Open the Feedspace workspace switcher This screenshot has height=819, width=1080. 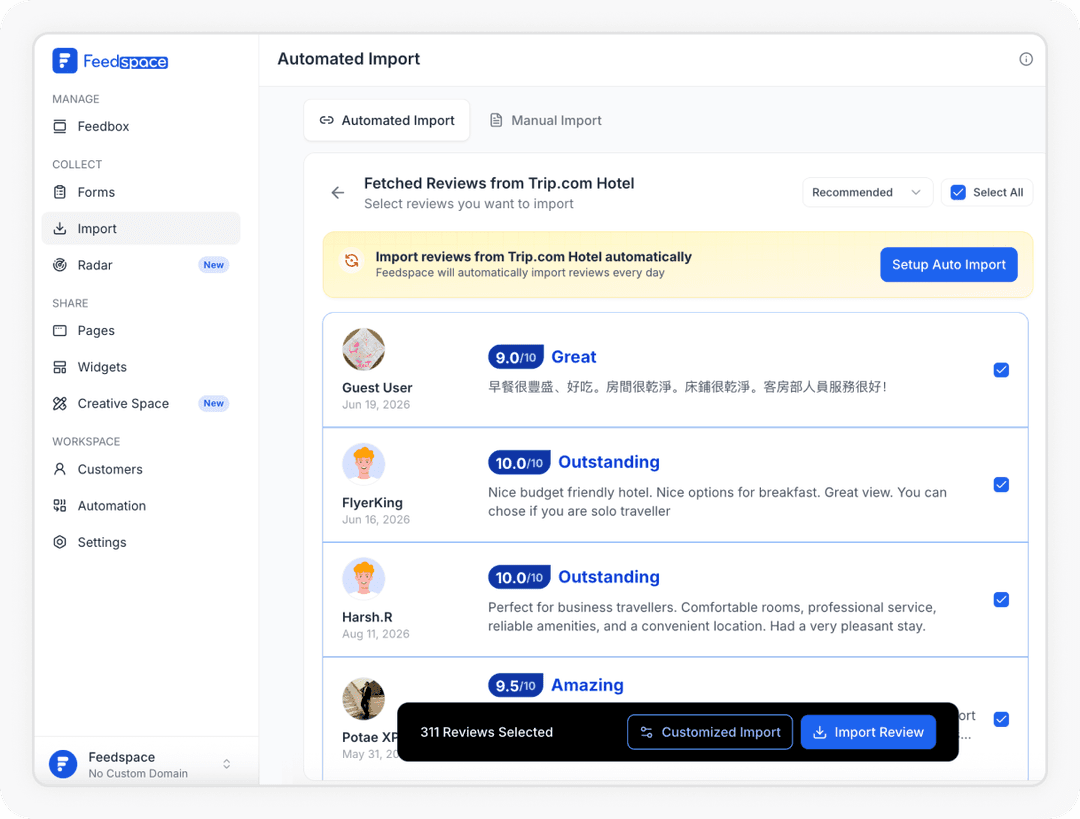click(x=141, y=764)
